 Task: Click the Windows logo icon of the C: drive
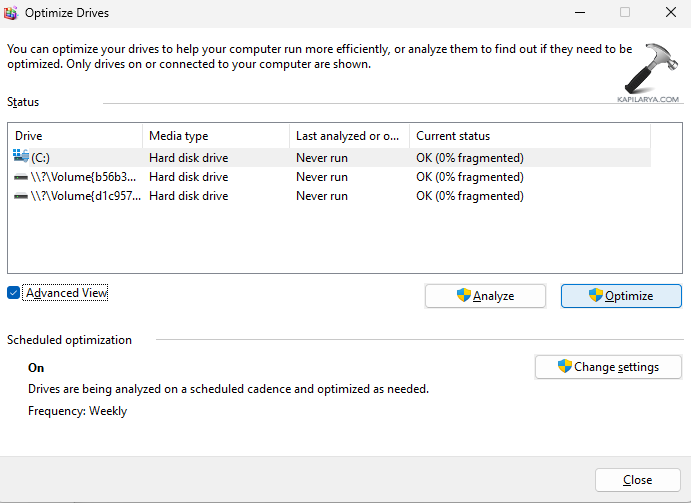click(21, 157)
